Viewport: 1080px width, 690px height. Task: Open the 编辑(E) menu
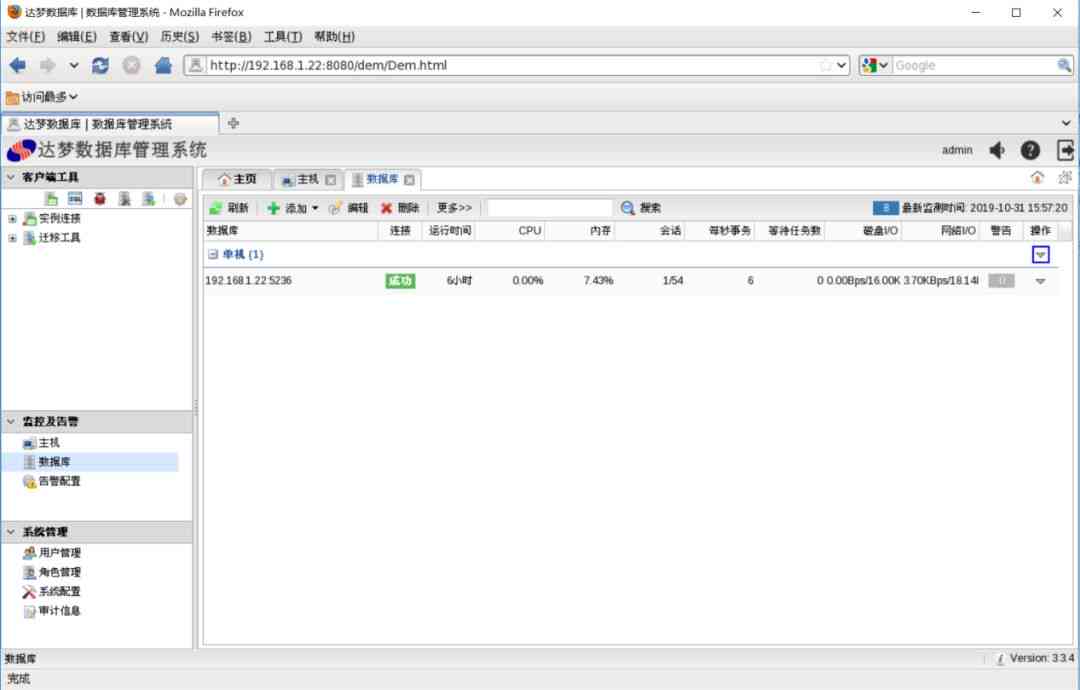[76, 36]
